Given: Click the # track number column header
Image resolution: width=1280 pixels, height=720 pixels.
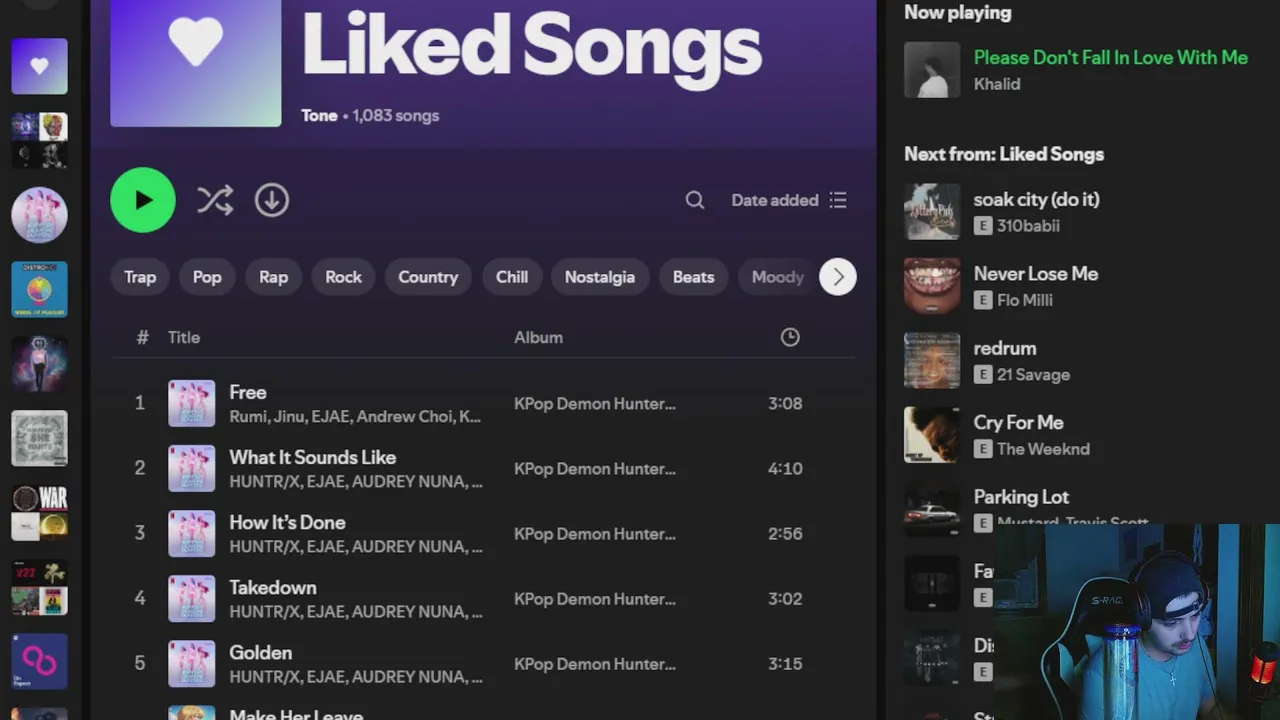Looking at the screenshot, I should [142, 337].
